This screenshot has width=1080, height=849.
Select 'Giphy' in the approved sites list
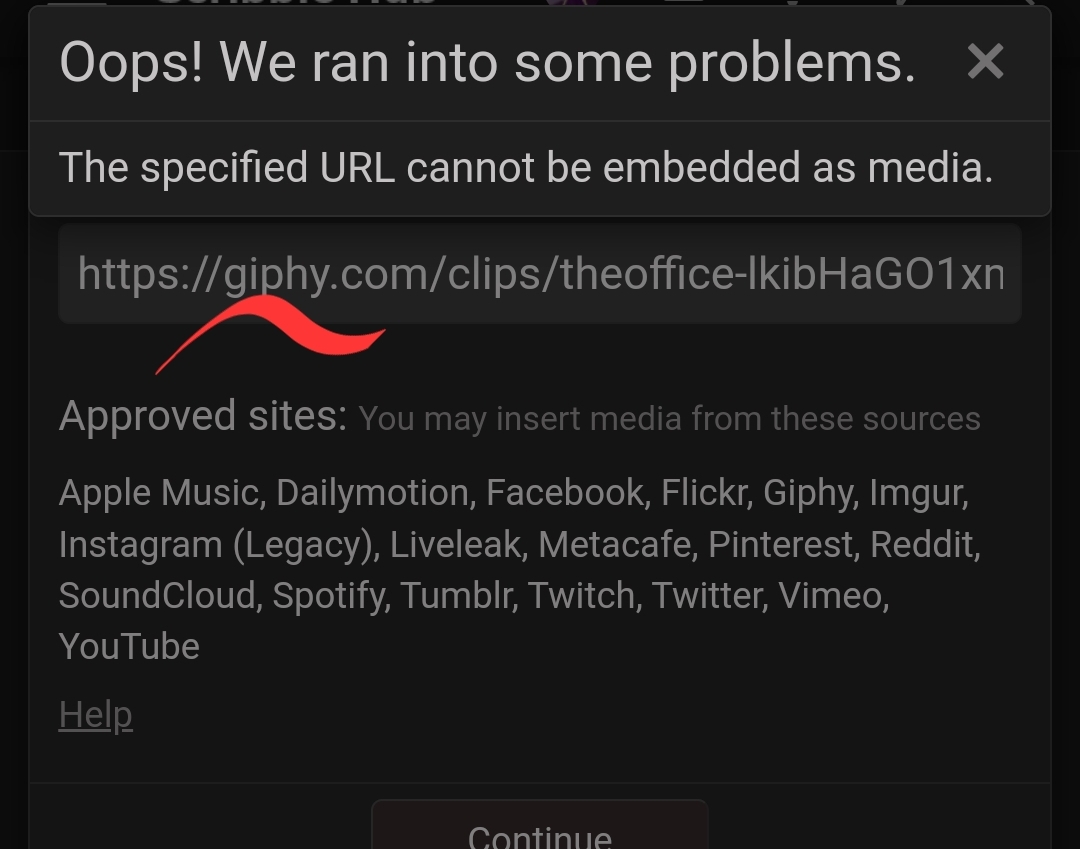pyautogui.click(x=808, y=494)
